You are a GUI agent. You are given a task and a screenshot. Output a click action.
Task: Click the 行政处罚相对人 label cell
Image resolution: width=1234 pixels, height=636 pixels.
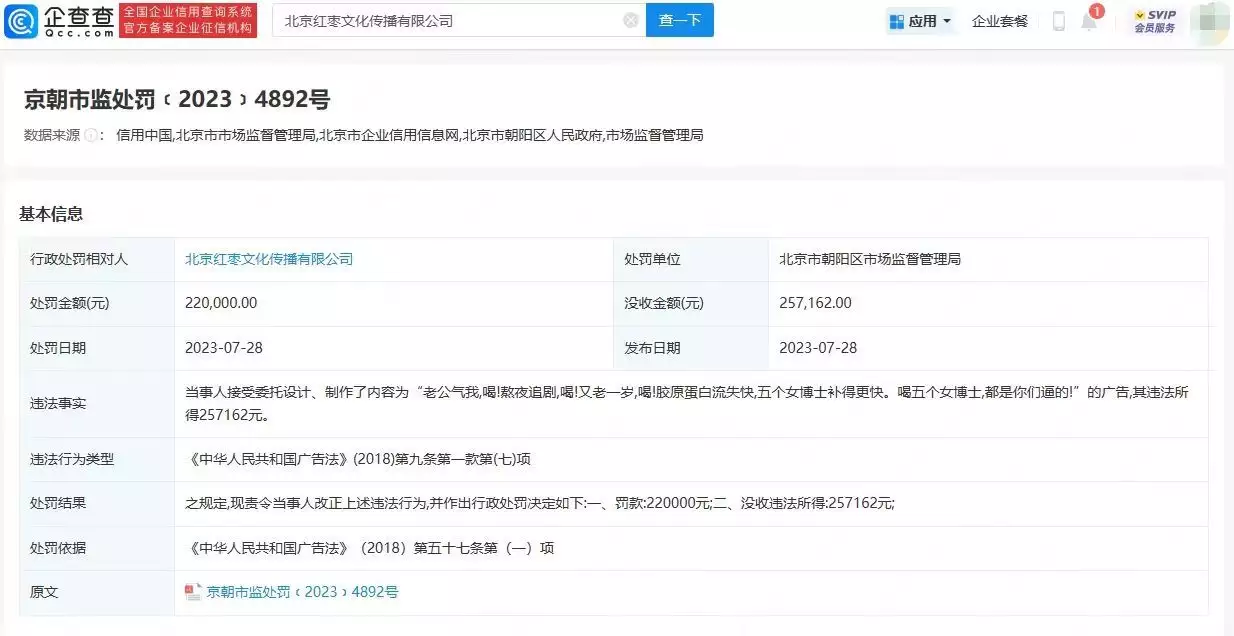[97, 259]
